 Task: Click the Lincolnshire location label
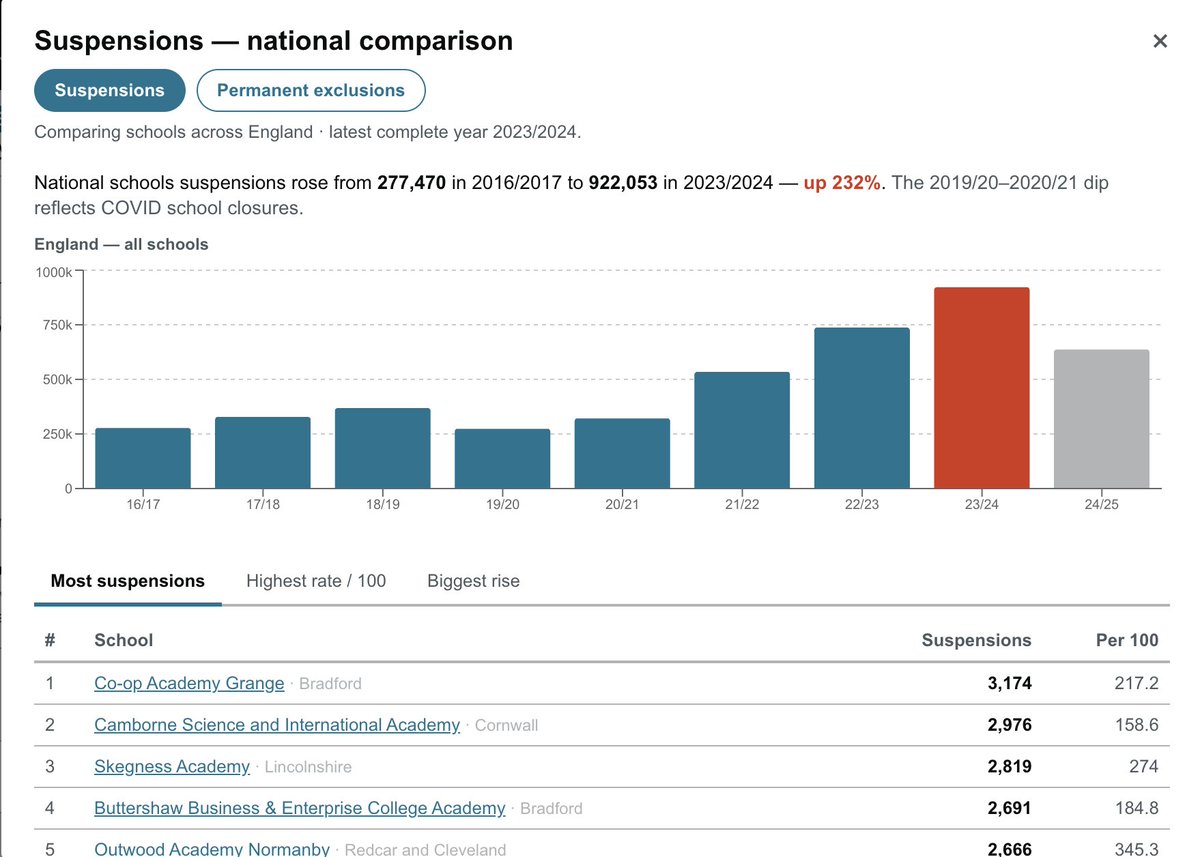(308, 768)
